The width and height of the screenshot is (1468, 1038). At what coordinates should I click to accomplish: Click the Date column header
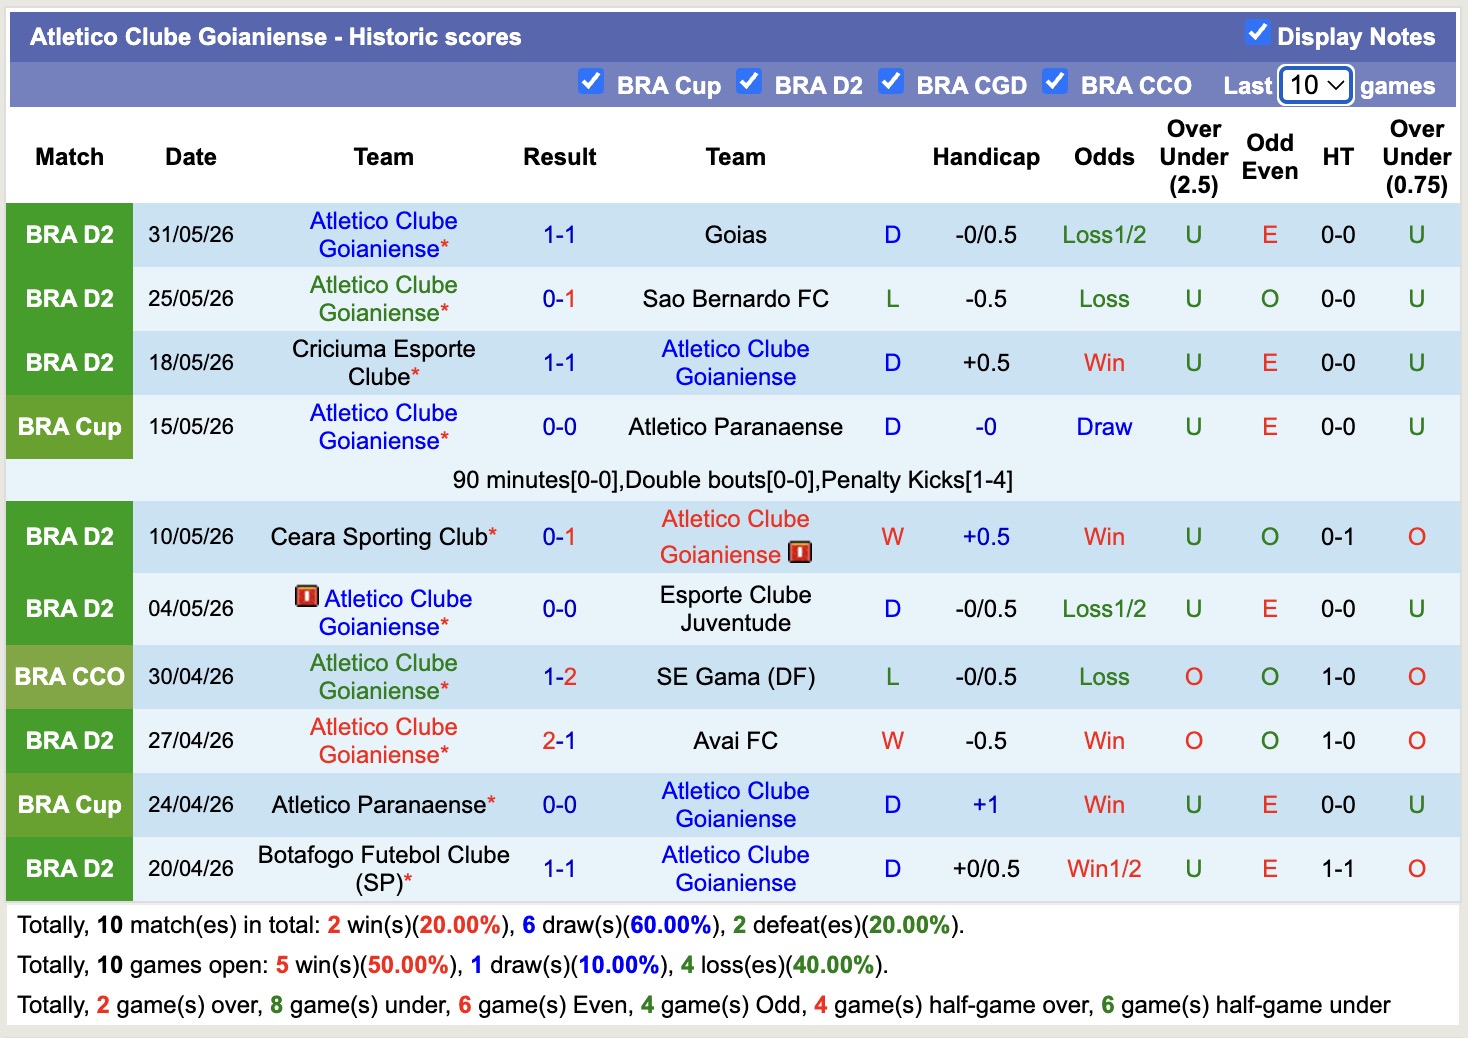pos(191,157)
